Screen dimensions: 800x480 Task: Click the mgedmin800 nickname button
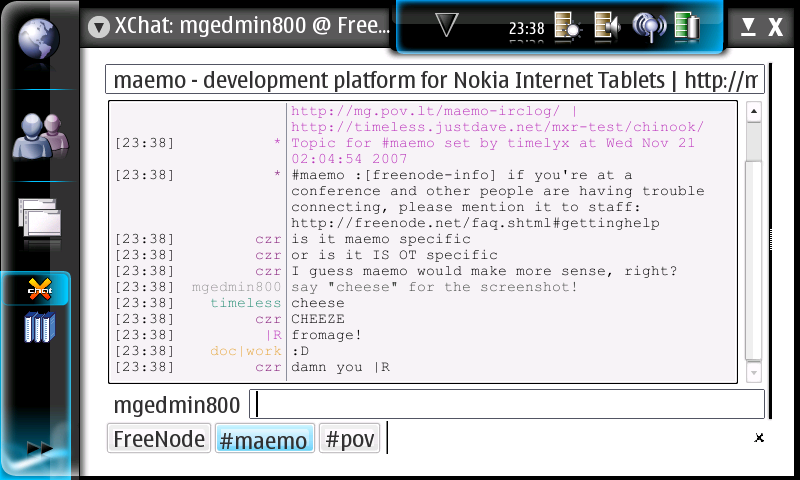coord(177,405)
